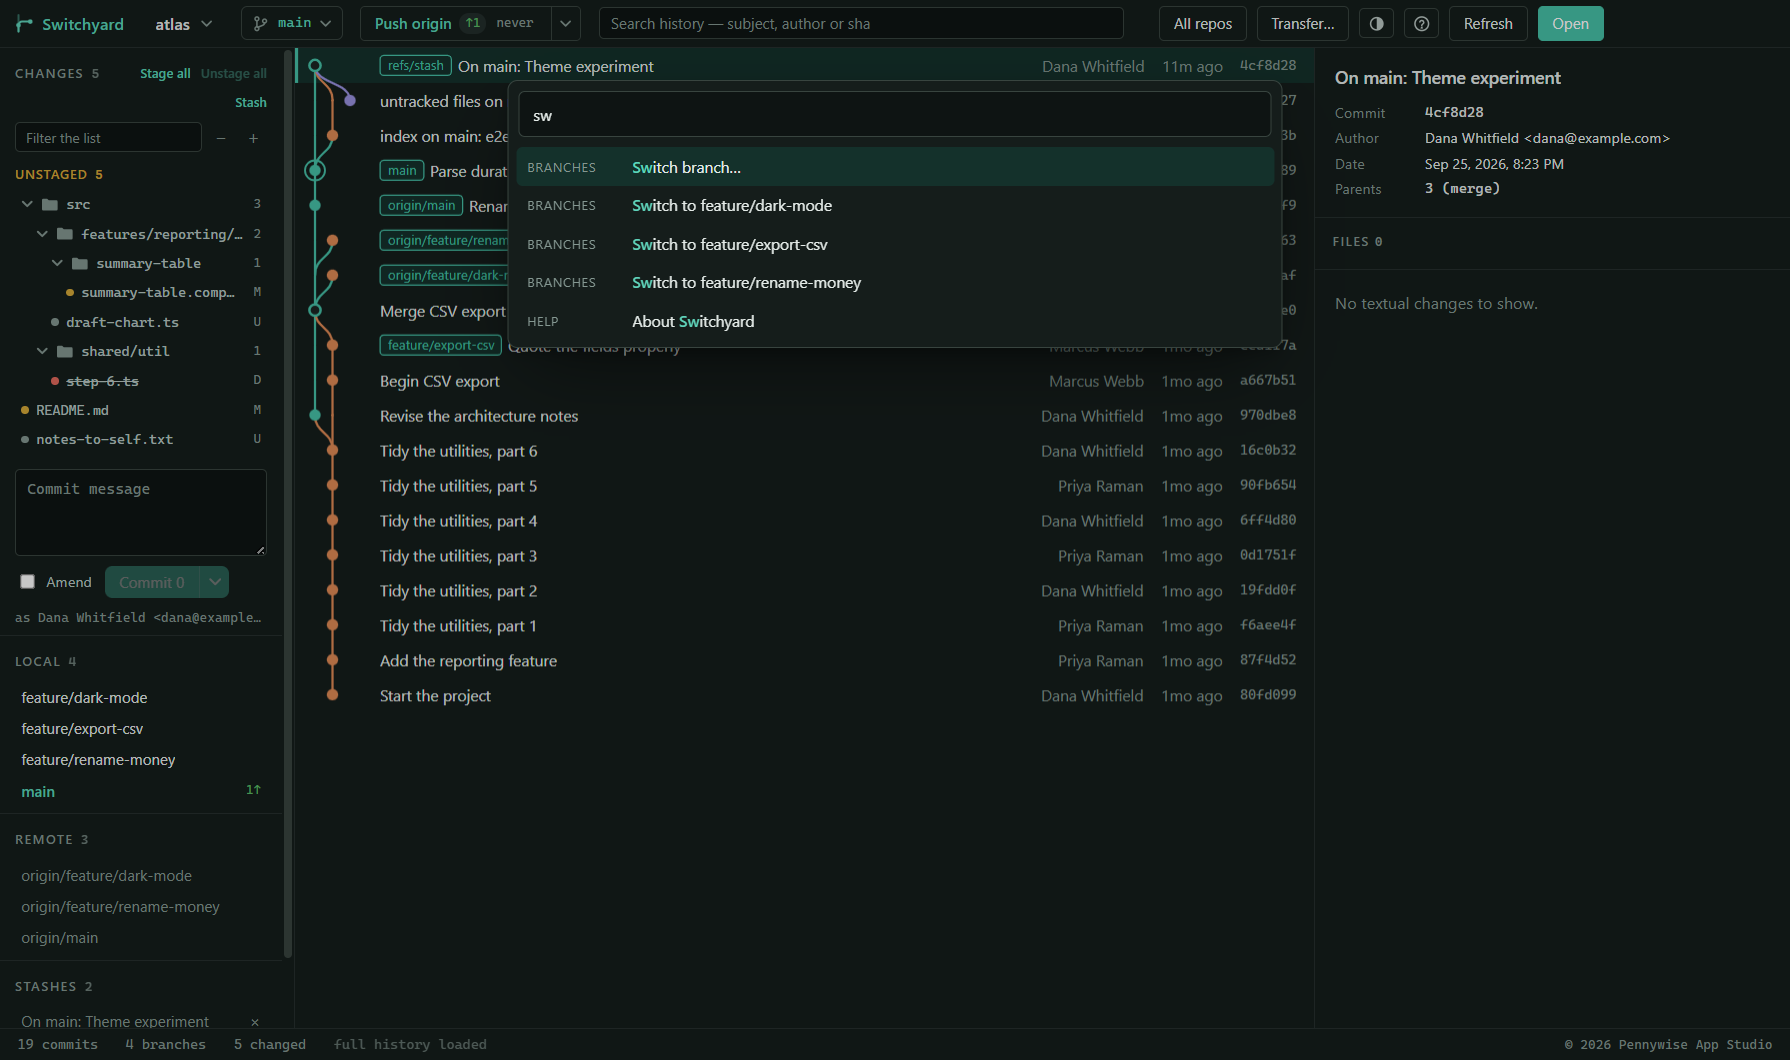
Task: Choose Switch to feature/export-csv
Action: point(895,244)
